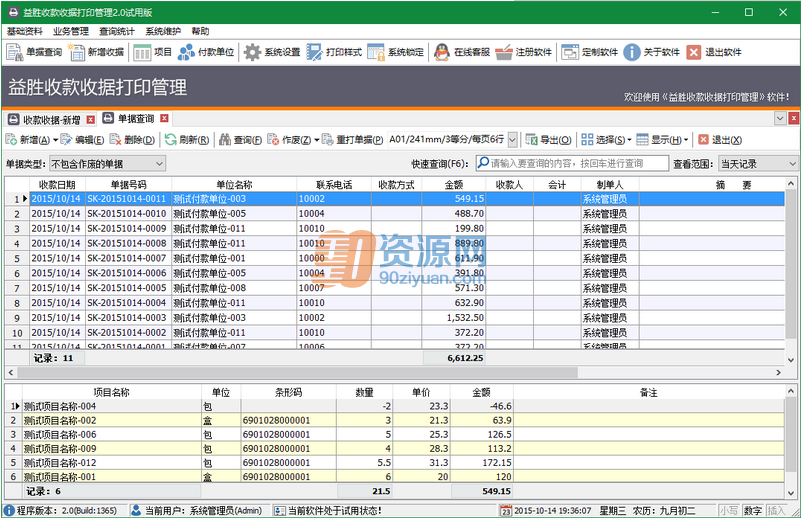Open the 业务管理 menu
The width and height of the screenshot is (802, 519).
pos(71,31)
